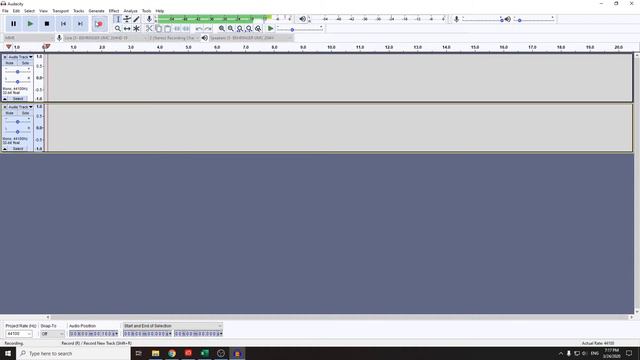This screenshot has width=640, height=360.
Task: Click Select button on the second track
Action: point(18,149)
